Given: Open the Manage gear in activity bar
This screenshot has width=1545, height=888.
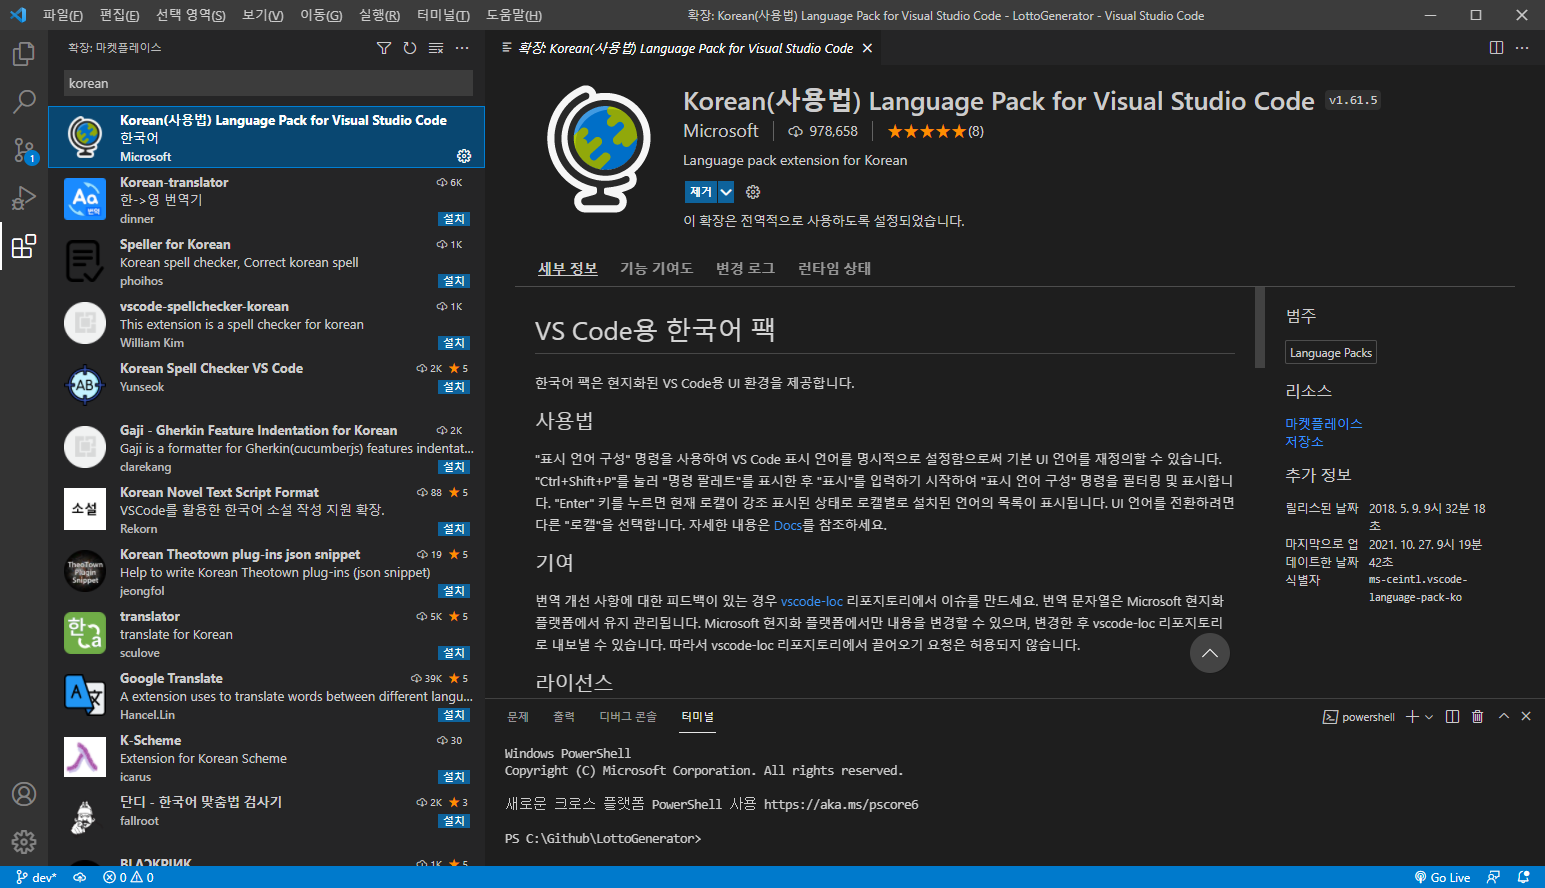Looking at the screenshot, I should (24, 842).
